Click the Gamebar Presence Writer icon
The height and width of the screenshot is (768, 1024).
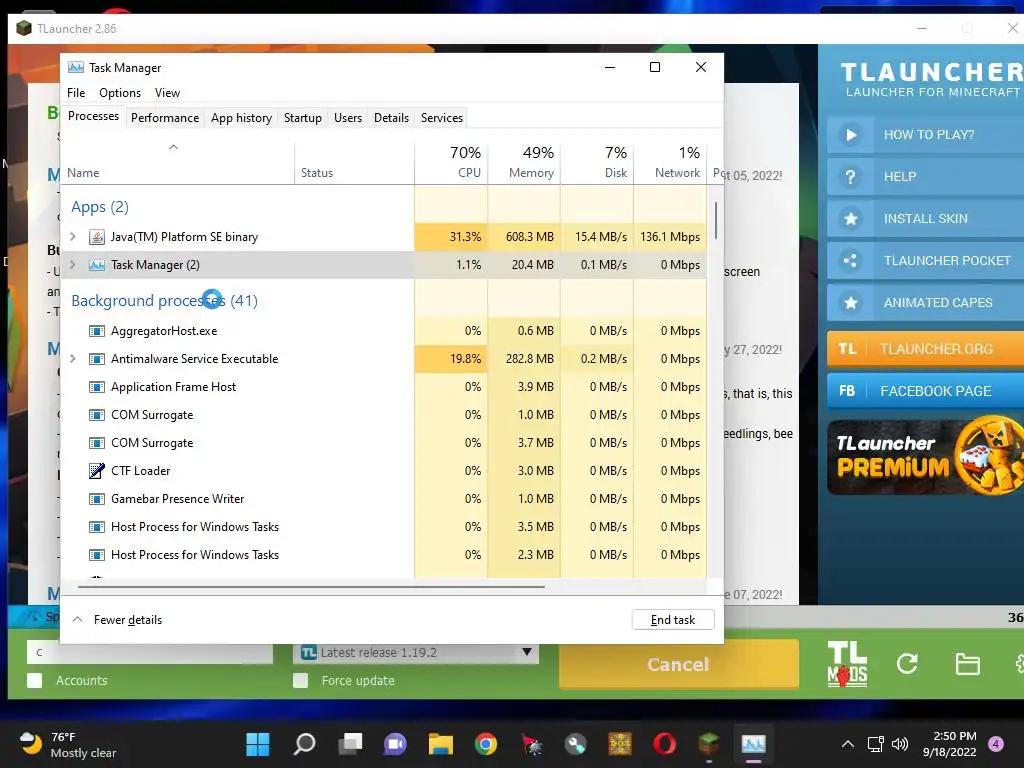tap(97, 499)
